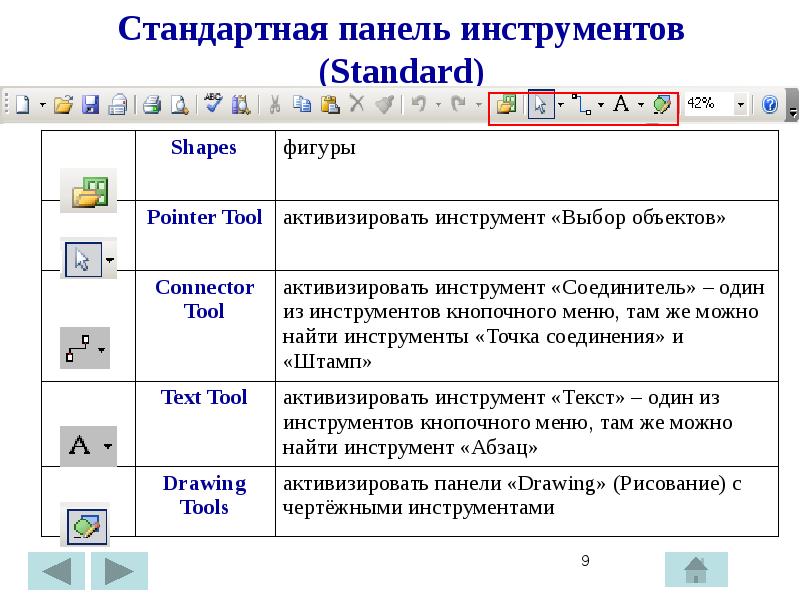Select the Text Tool A in the toolbar

click(621, 104)
